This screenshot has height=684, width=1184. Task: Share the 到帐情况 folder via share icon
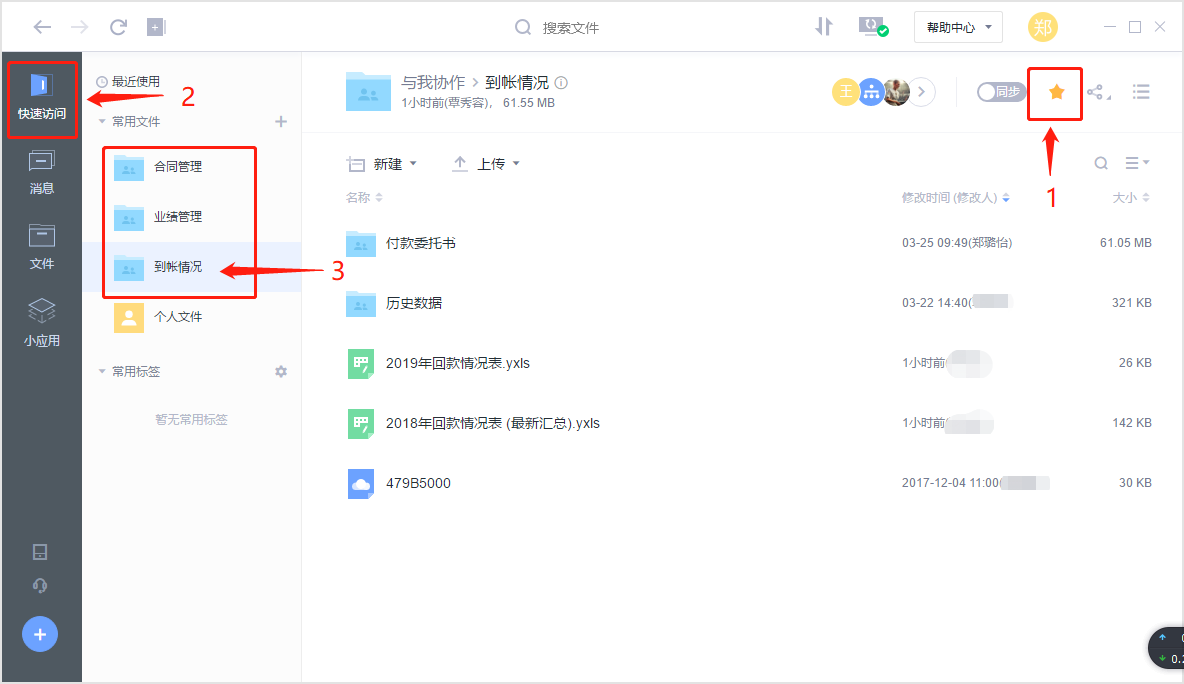pos(1098,91)
